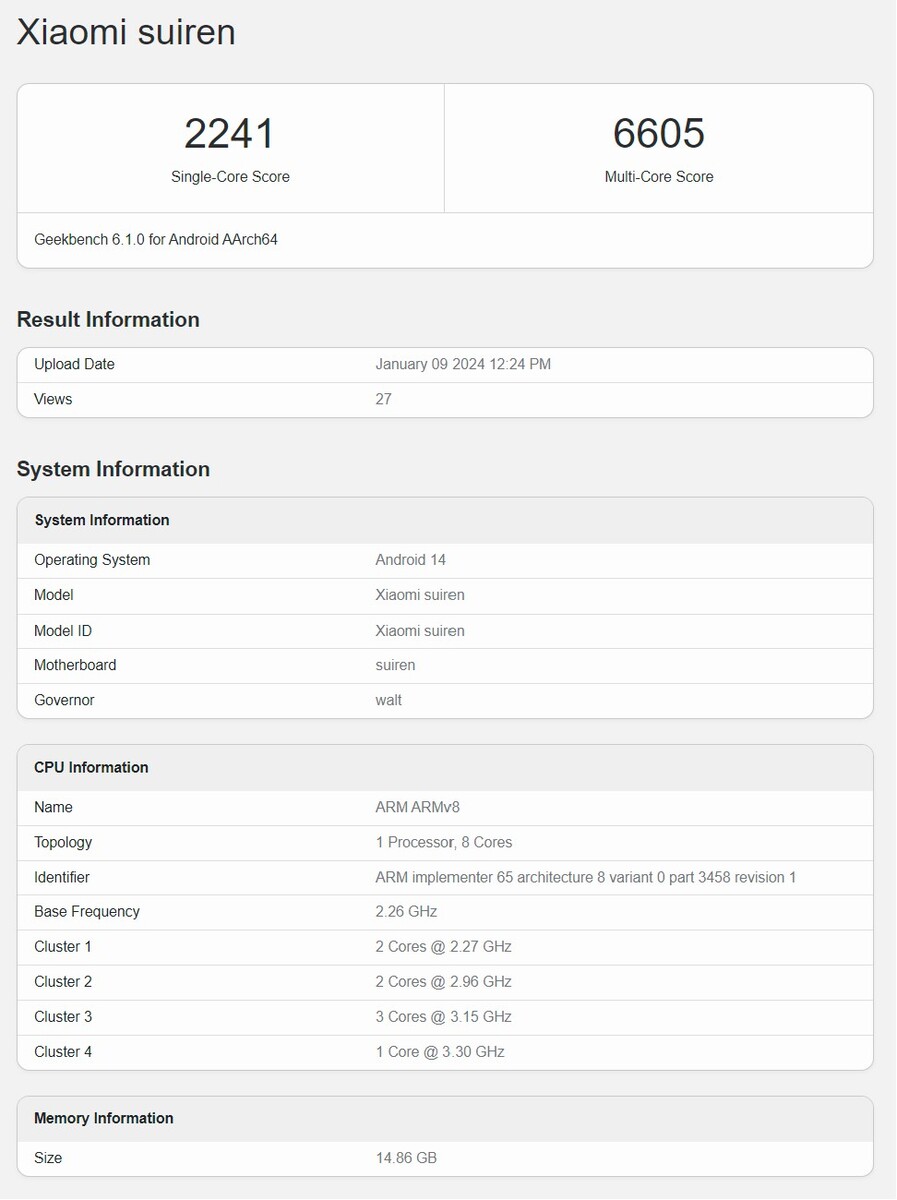Click the 6605 multi-core score number
The width and height of the screenshot is (897, 1200).
[x=659, y=134]
